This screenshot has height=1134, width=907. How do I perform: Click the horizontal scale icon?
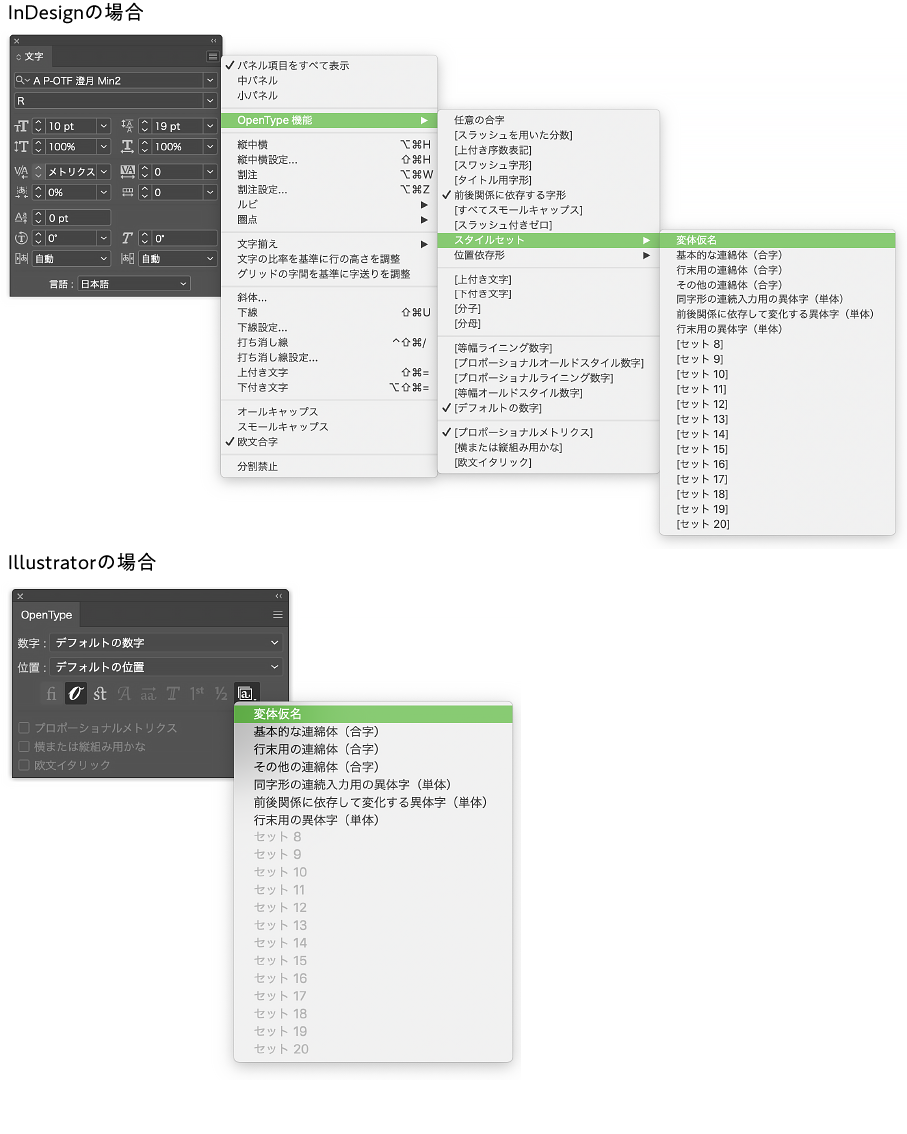pos(127,147)
